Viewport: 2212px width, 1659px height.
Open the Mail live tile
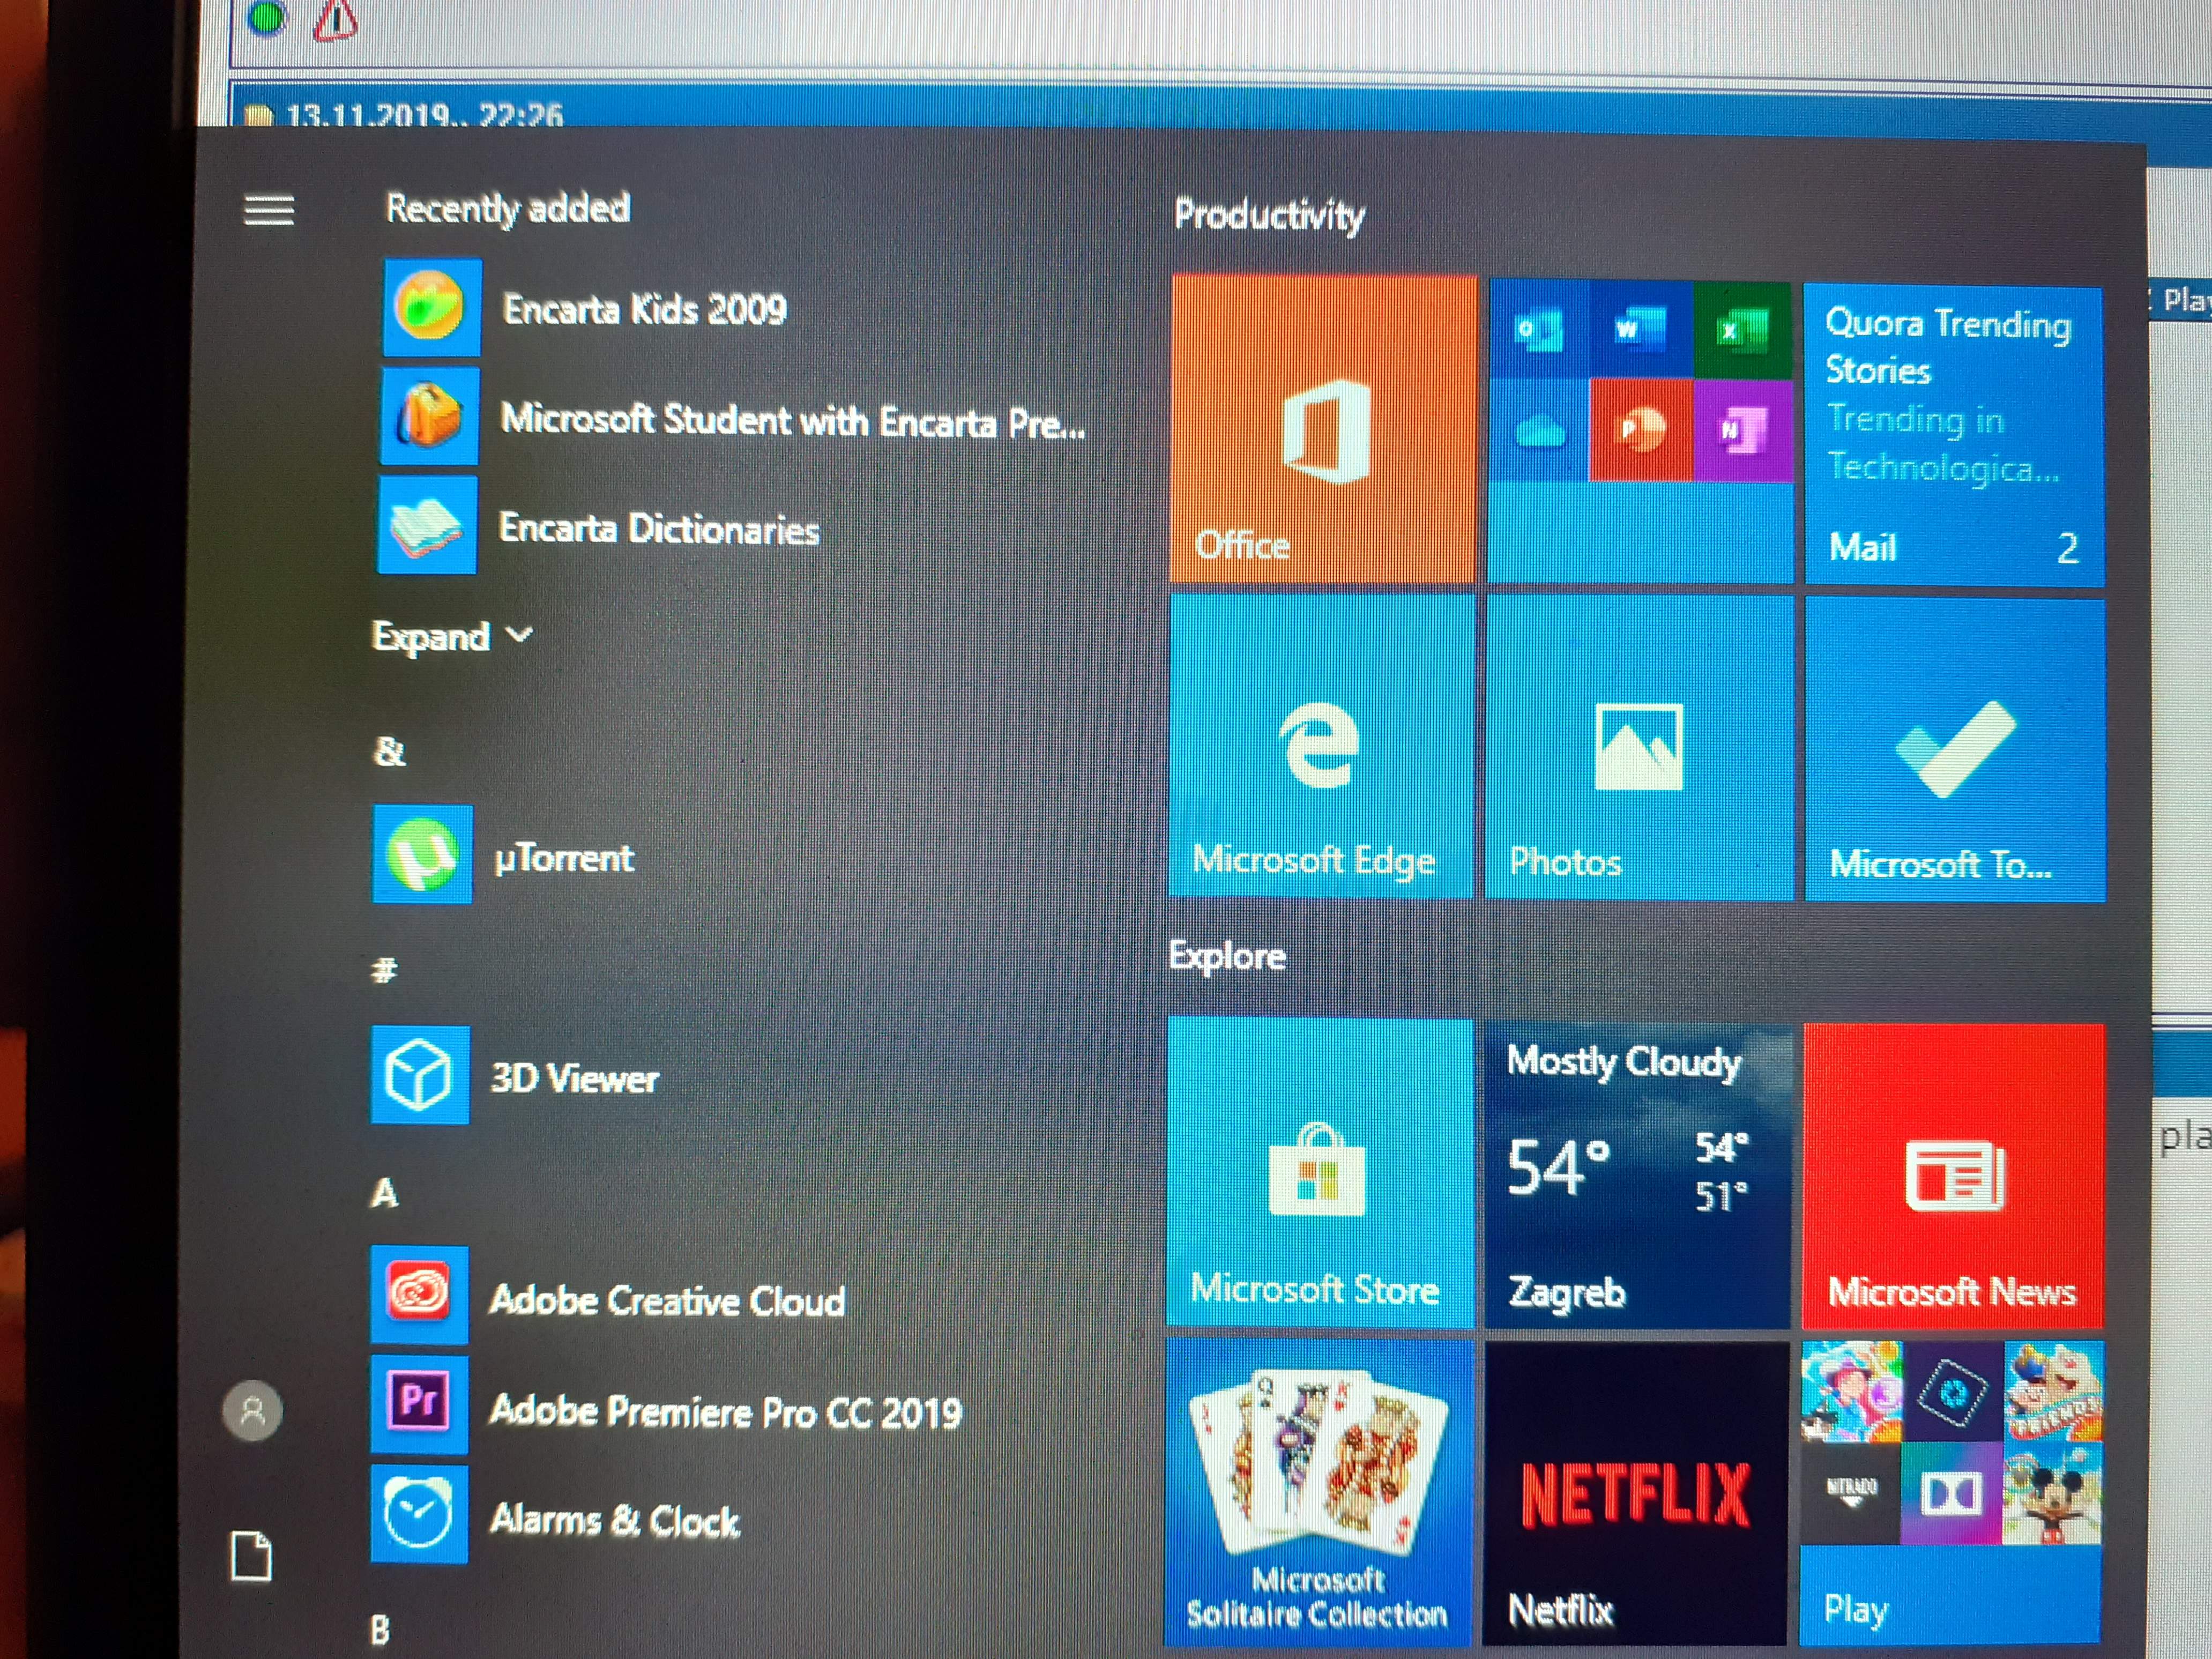[x=1952, y=435]
